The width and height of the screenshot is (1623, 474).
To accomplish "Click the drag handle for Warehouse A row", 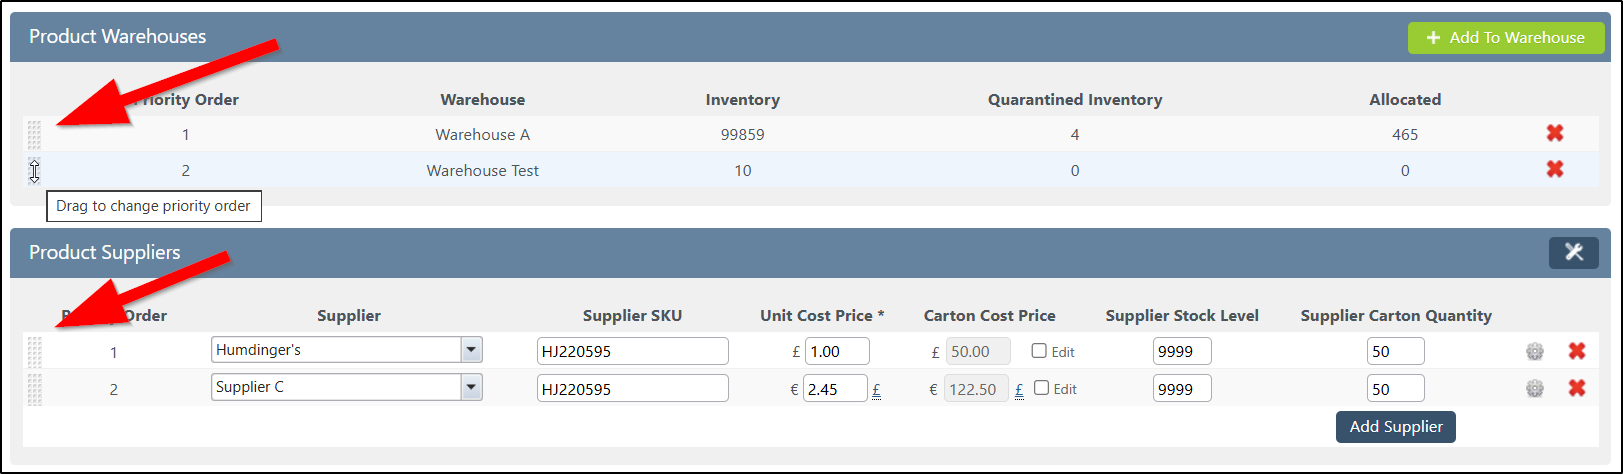I will pos(34,134).
